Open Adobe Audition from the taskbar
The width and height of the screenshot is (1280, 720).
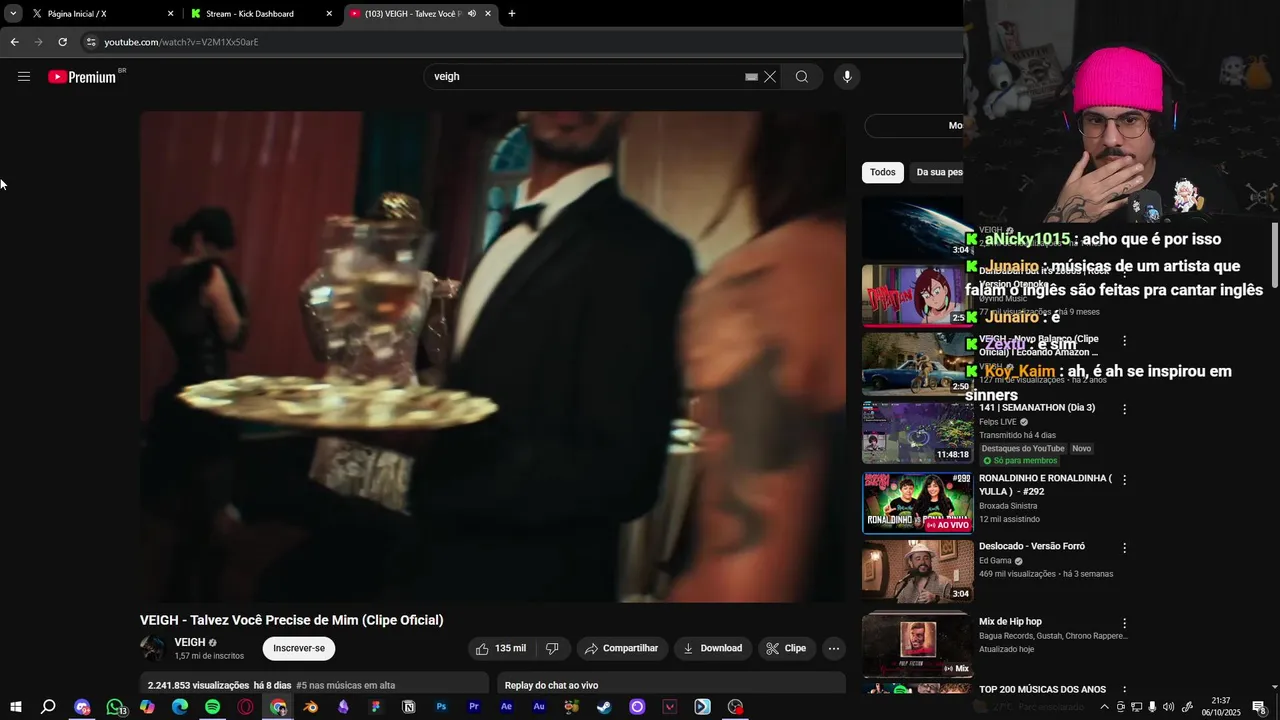(x=540, y=707)
